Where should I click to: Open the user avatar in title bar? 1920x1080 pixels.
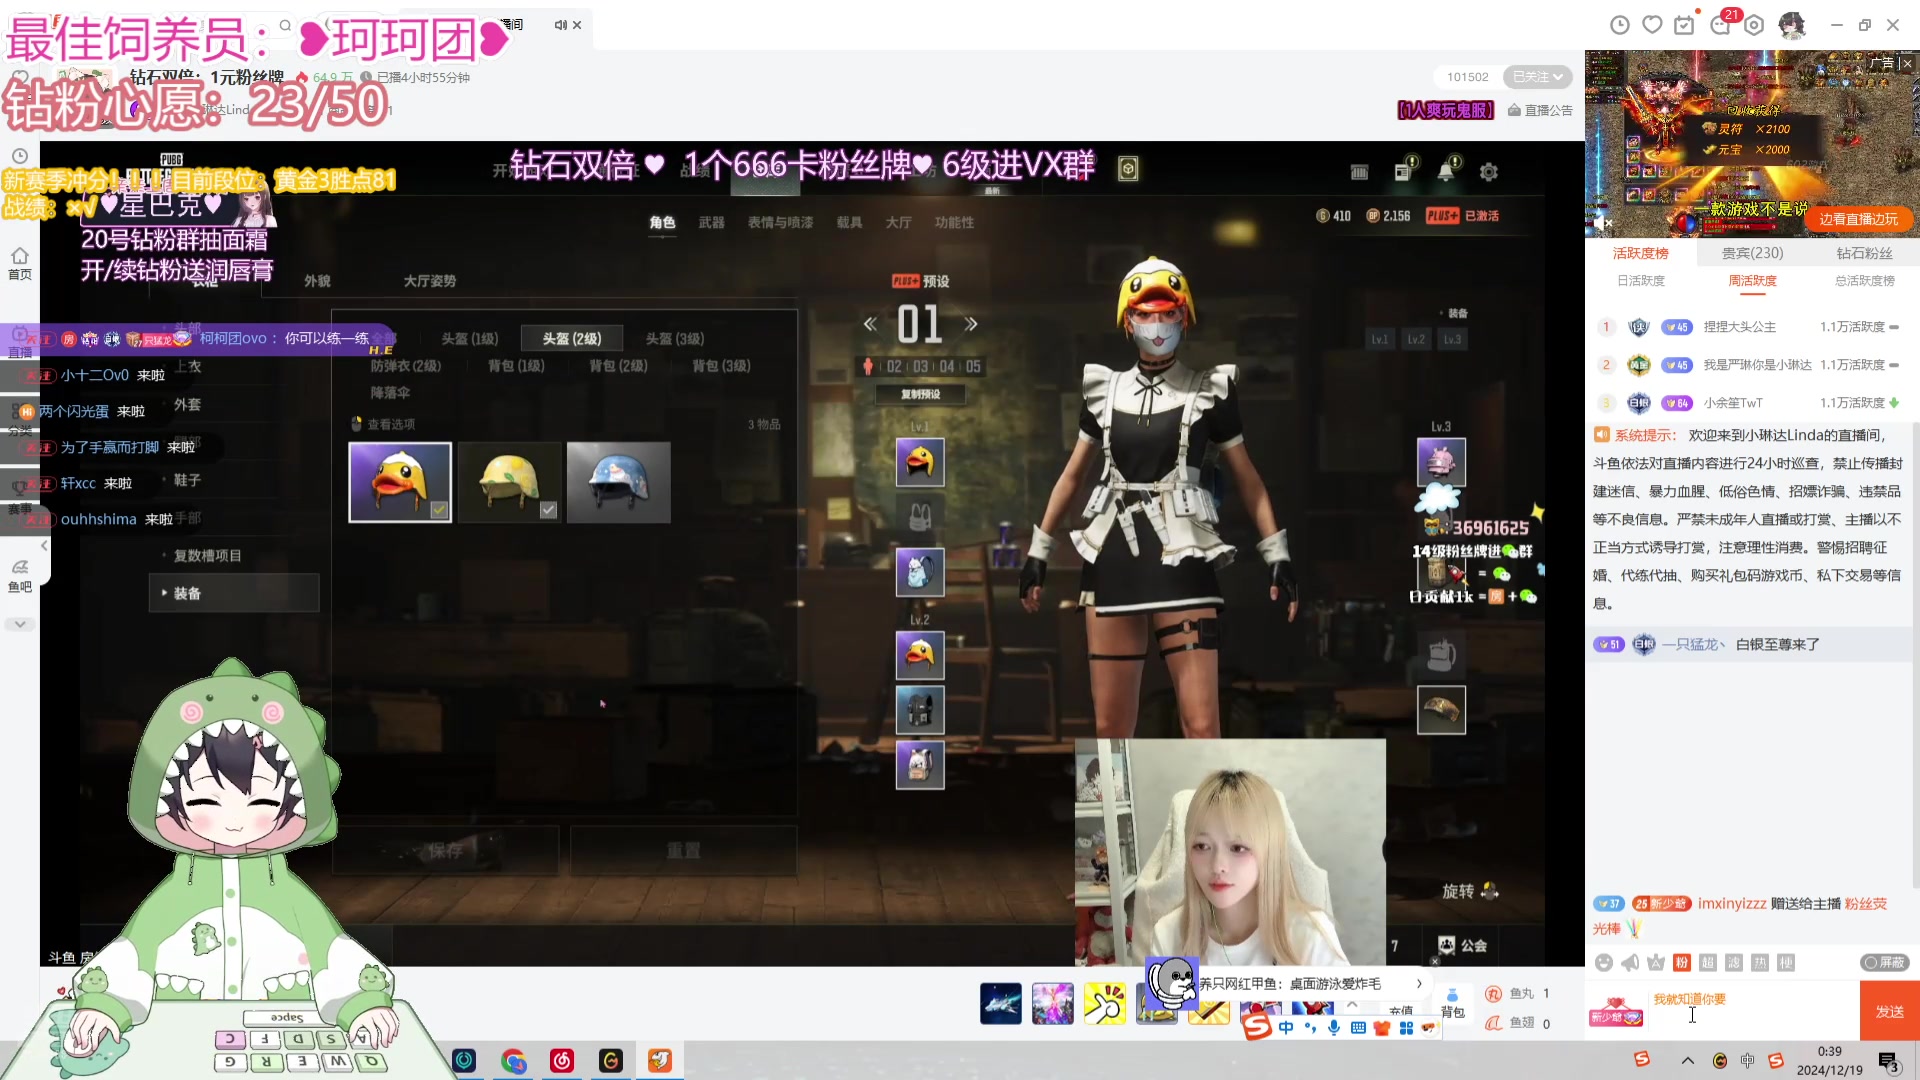pyautogui.click(x=1791, y=25)
